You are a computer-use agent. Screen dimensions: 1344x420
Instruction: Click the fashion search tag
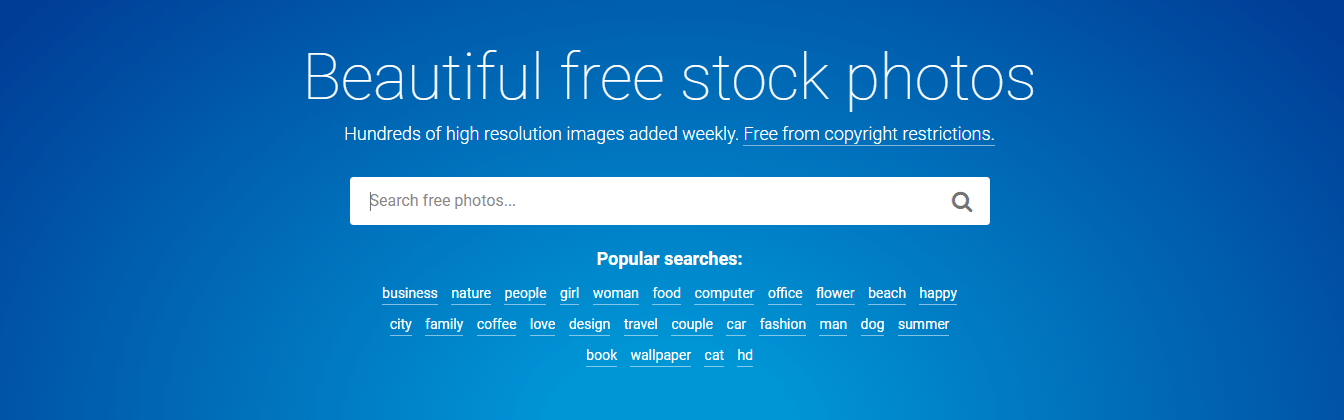(783, 324)
